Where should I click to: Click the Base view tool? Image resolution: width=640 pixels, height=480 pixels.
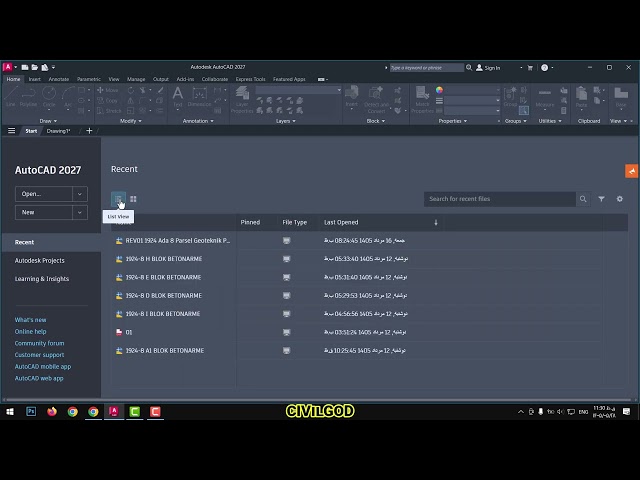(x=621, y=97)
